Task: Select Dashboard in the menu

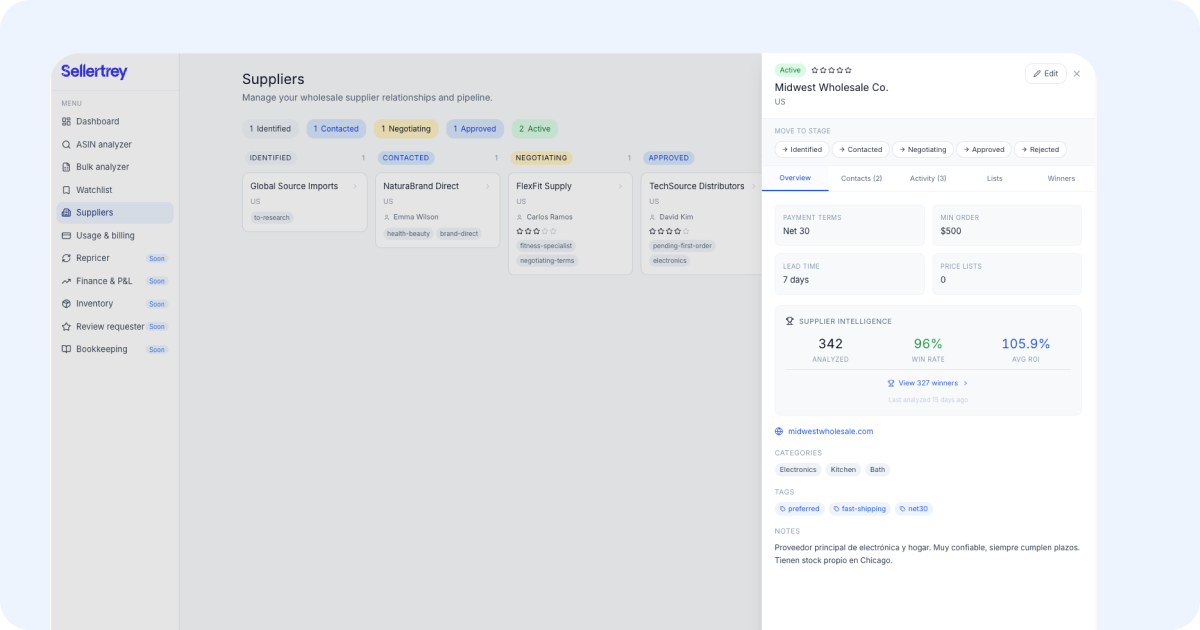Action: pos(115,121)
